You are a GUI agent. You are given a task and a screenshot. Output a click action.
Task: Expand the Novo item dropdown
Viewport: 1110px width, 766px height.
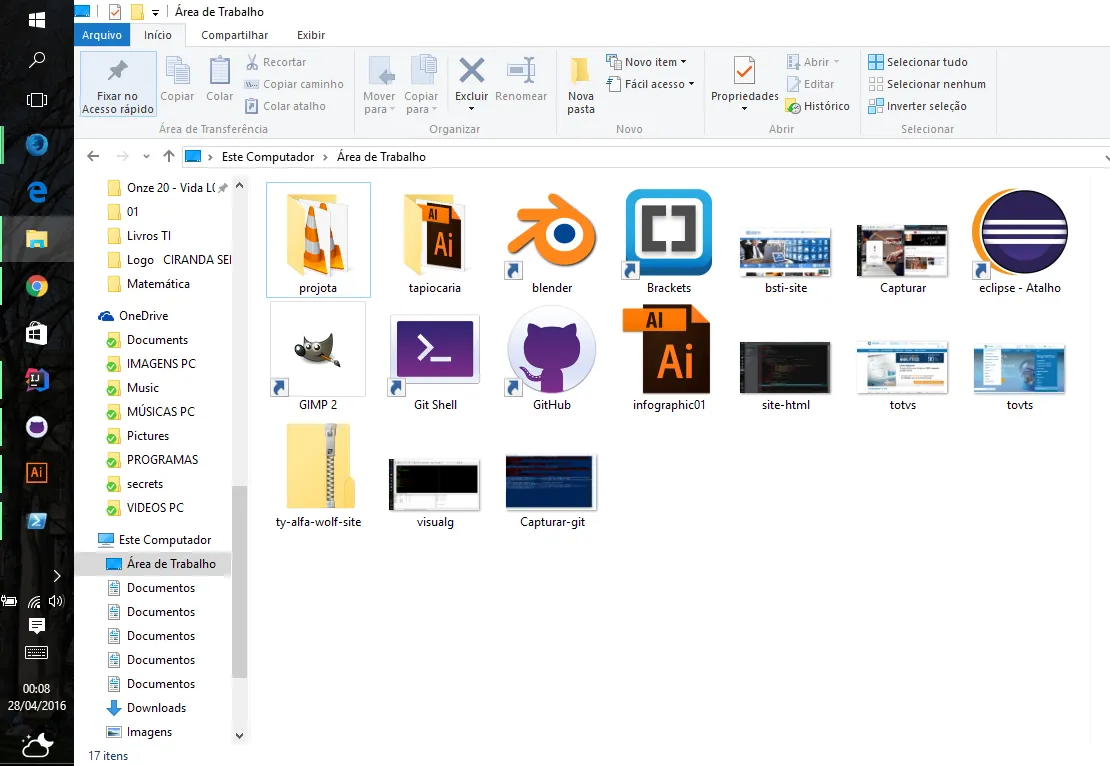648,62
